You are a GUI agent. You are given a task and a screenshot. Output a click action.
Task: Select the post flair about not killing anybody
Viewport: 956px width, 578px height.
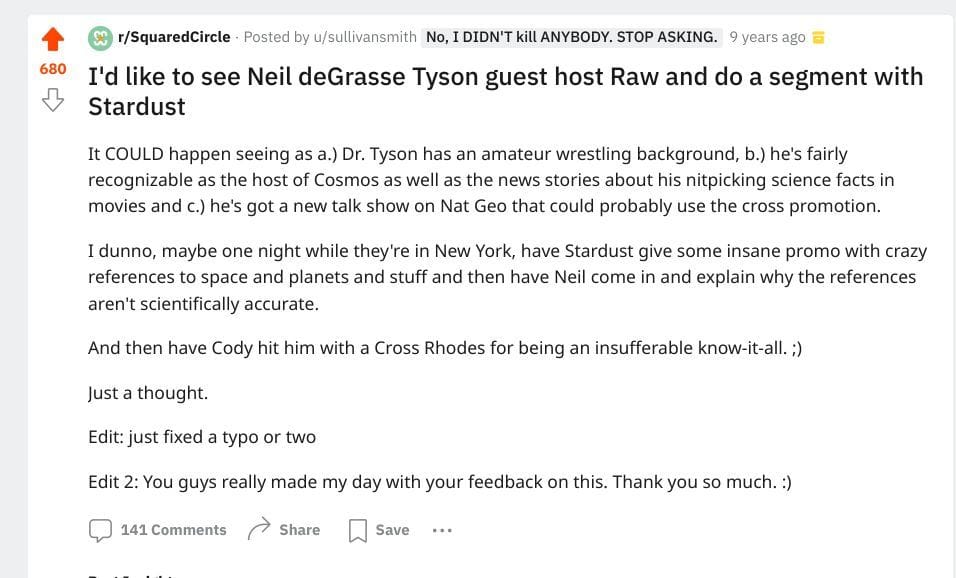[x=571, y=37]
